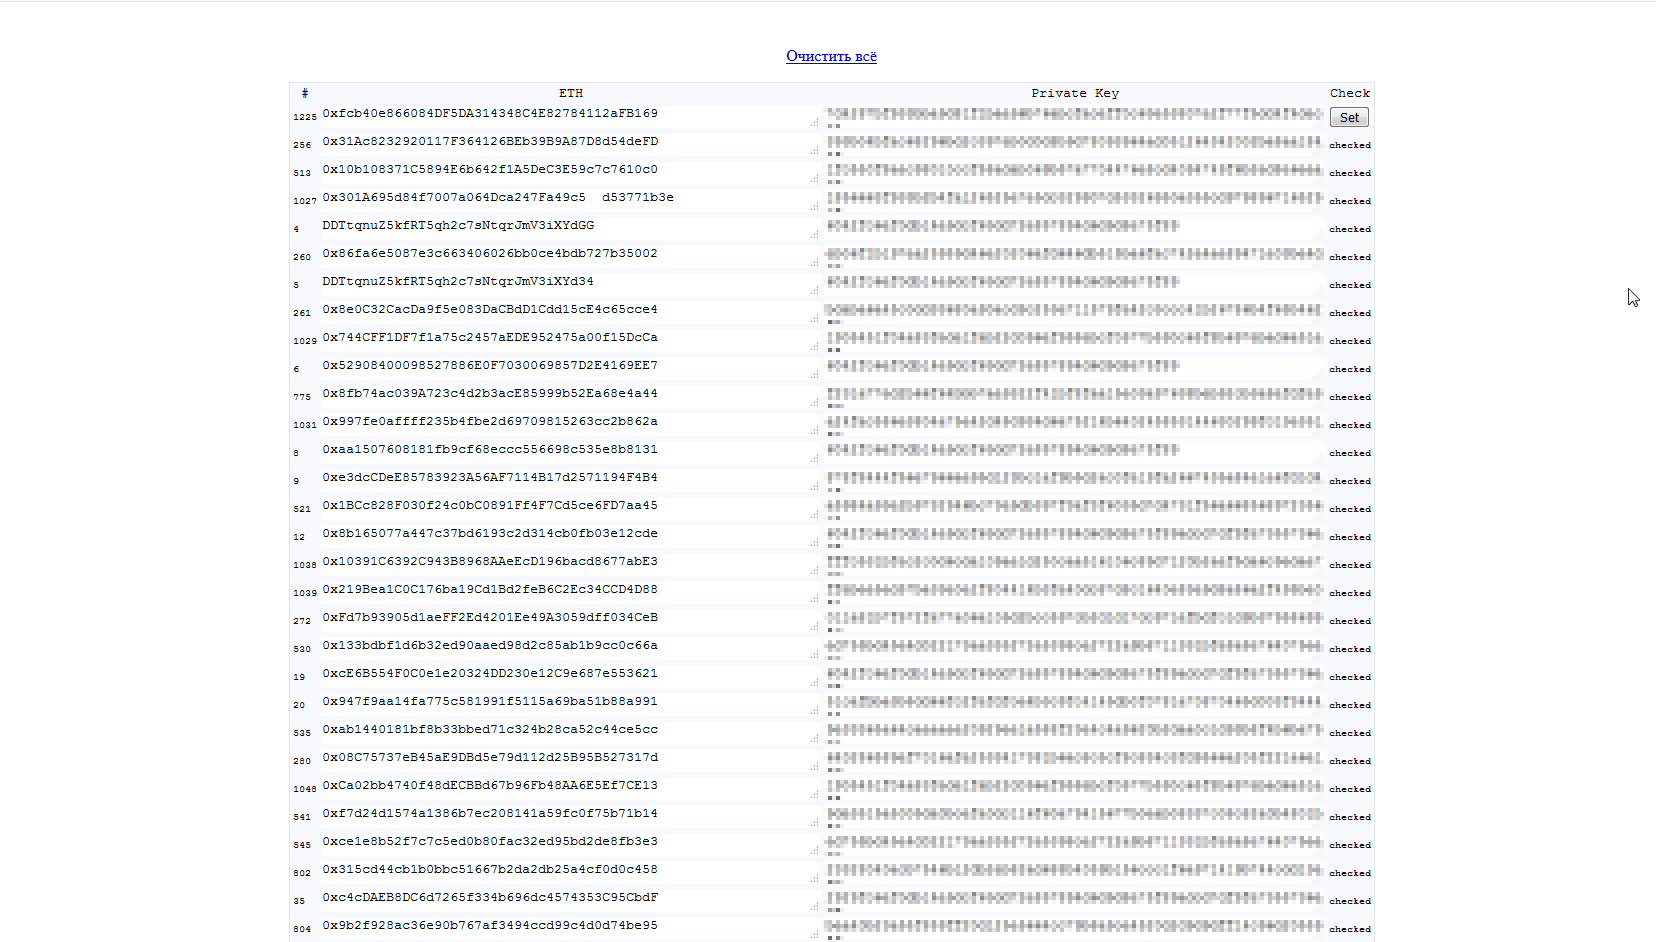Focus the Private Key field in row 541
1656x942 pixels.
[1075, 817]
